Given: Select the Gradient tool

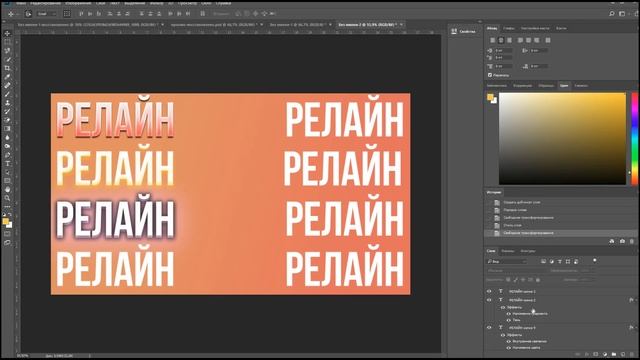Looking at the screenshot, I should click(7, 129).
